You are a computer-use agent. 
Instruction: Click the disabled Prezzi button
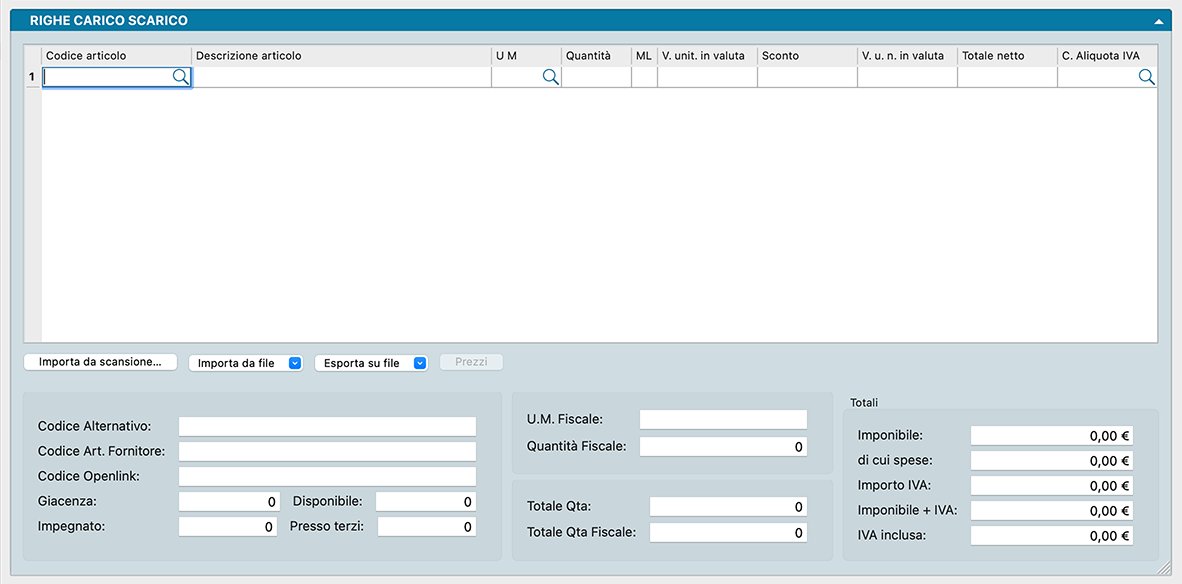click(471, 362)
